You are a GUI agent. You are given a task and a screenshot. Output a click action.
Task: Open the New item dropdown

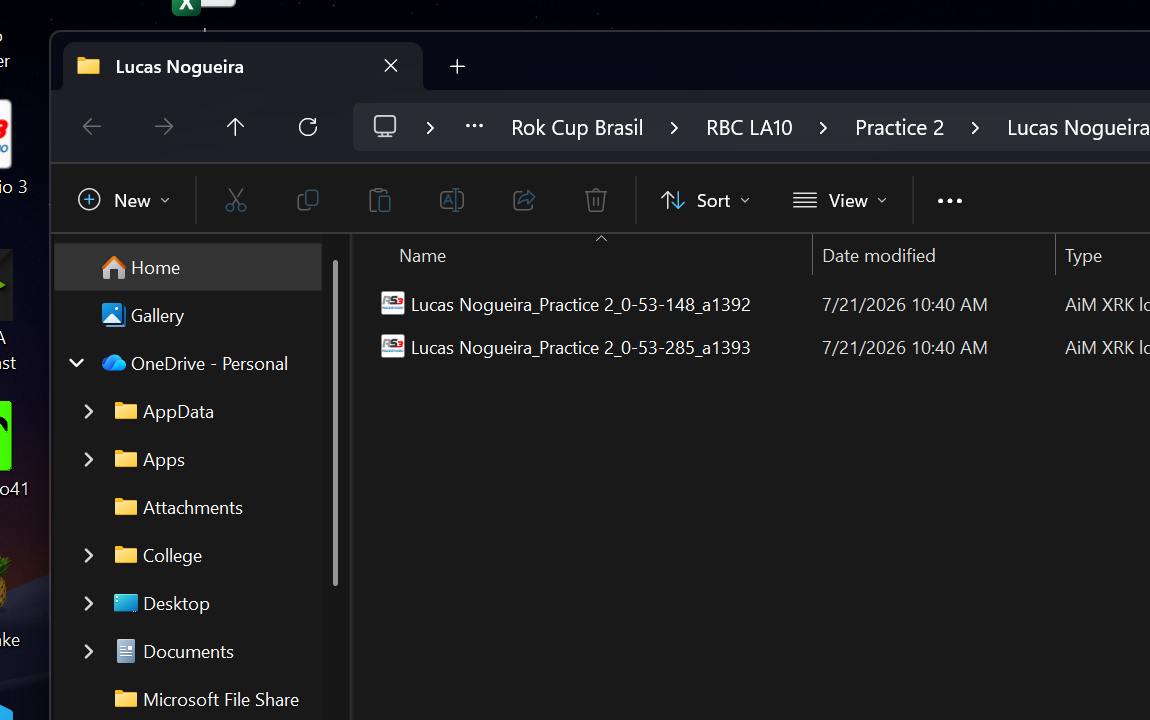pyautogui.click(x=124, y=200)
